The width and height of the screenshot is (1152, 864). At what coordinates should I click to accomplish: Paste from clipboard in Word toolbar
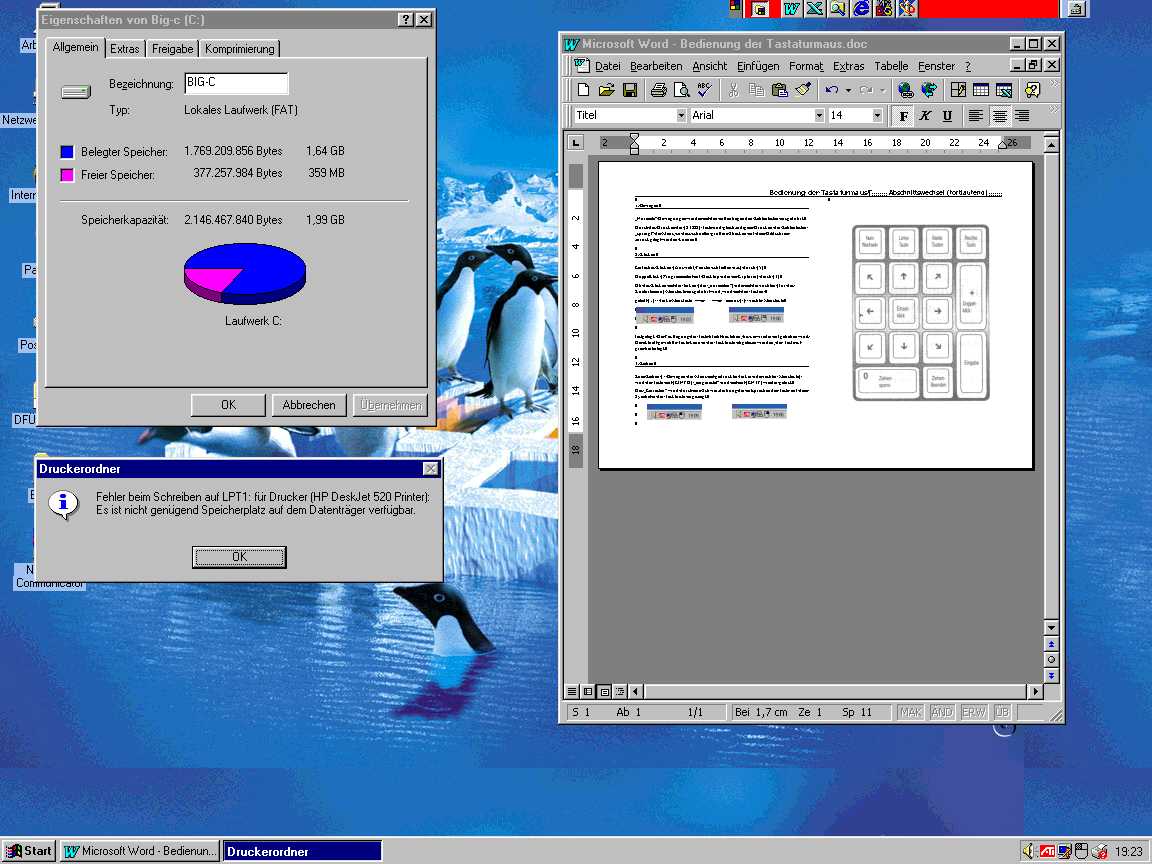point(780,90)
